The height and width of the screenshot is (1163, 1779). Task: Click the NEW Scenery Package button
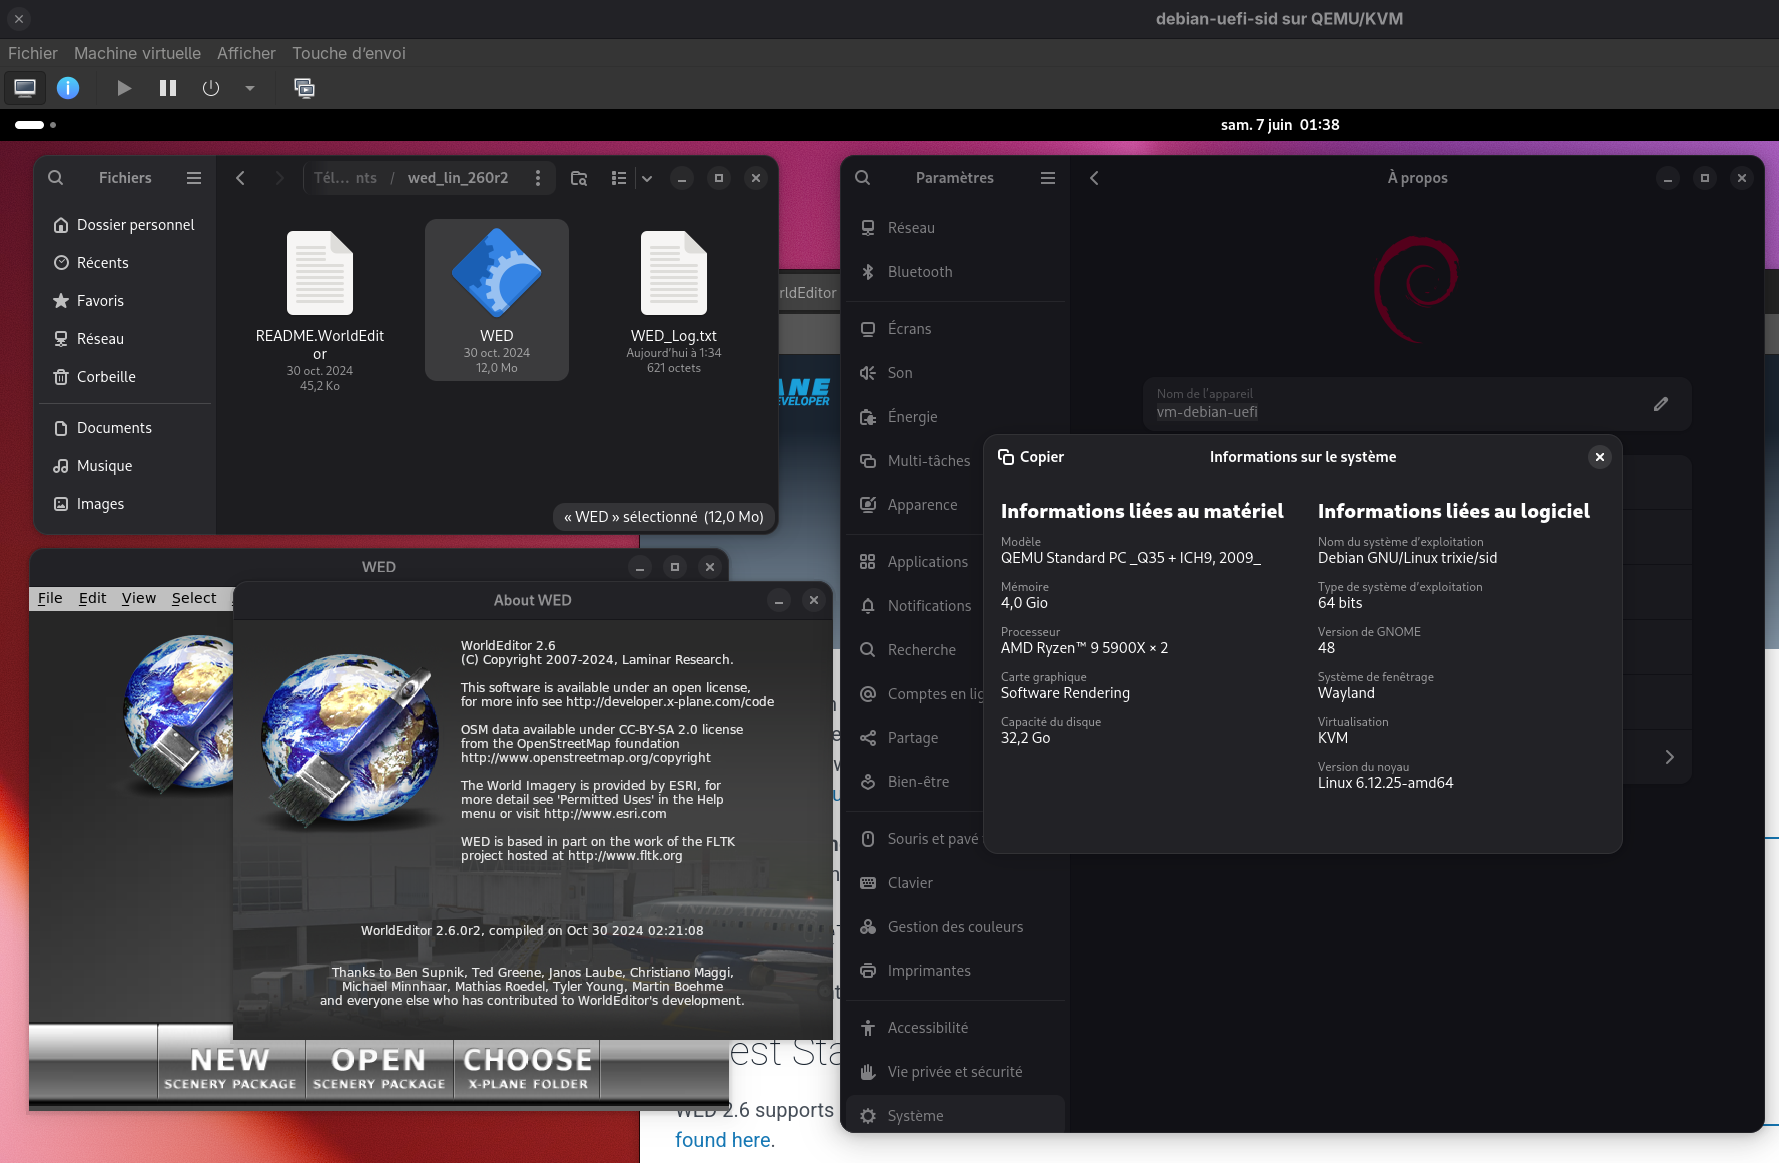pos(231,1069)
